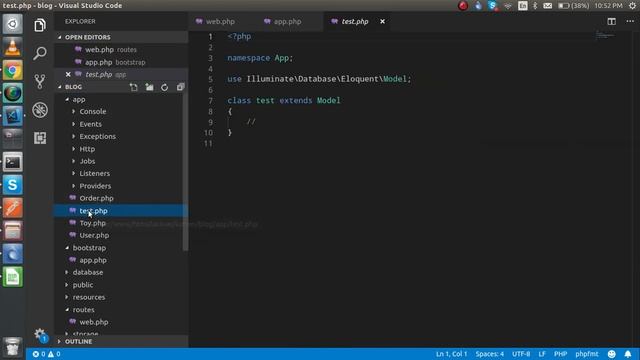Viewport: 640px width, 360px height.
Task: Expand the database folder
Action: tap(88, 272)
